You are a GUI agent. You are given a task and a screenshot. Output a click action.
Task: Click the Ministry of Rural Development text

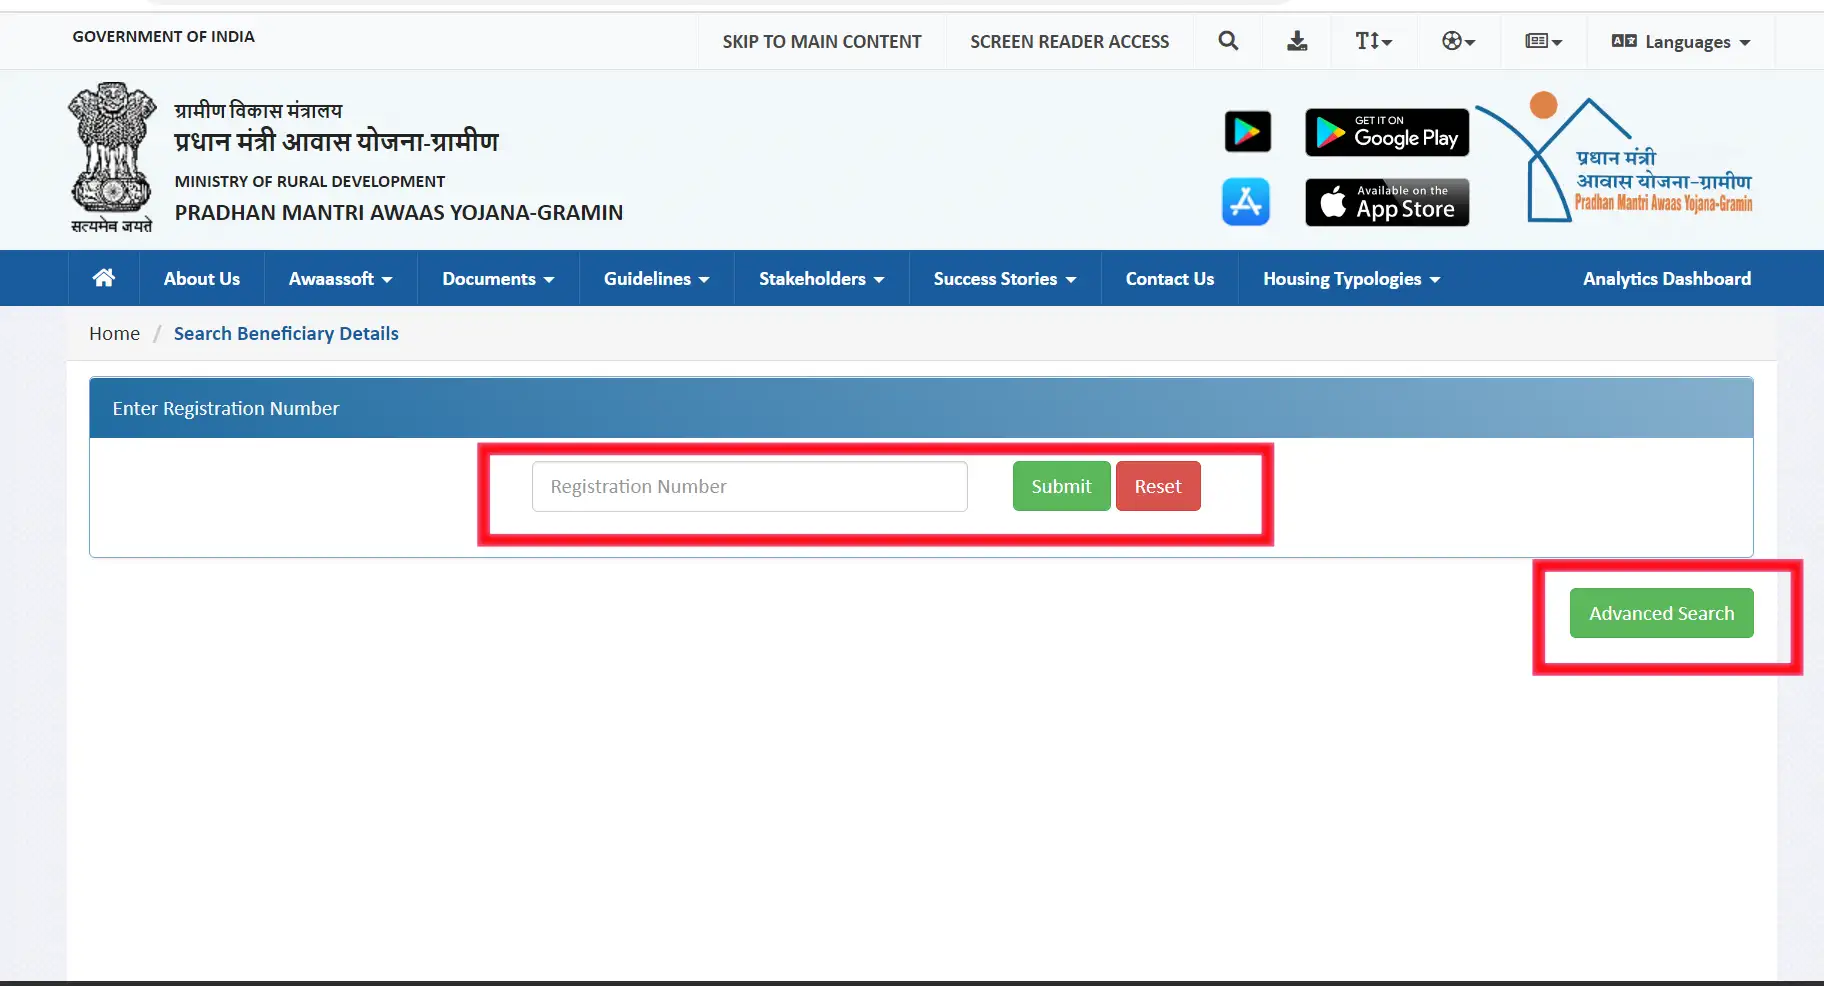[309, 181]
